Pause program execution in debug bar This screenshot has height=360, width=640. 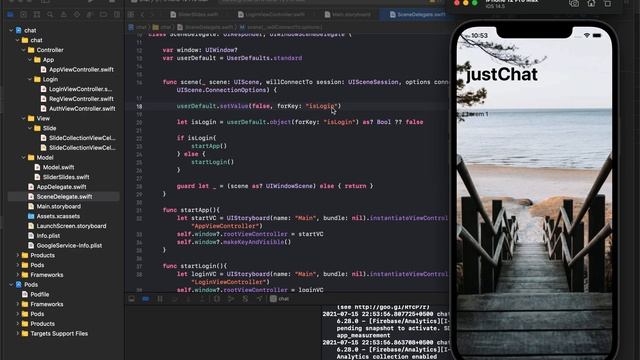[160, 299]
